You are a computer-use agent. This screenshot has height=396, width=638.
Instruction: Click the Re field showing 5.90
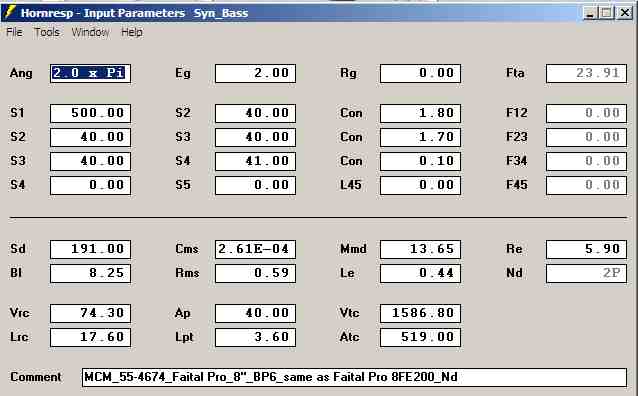point(586,249)
